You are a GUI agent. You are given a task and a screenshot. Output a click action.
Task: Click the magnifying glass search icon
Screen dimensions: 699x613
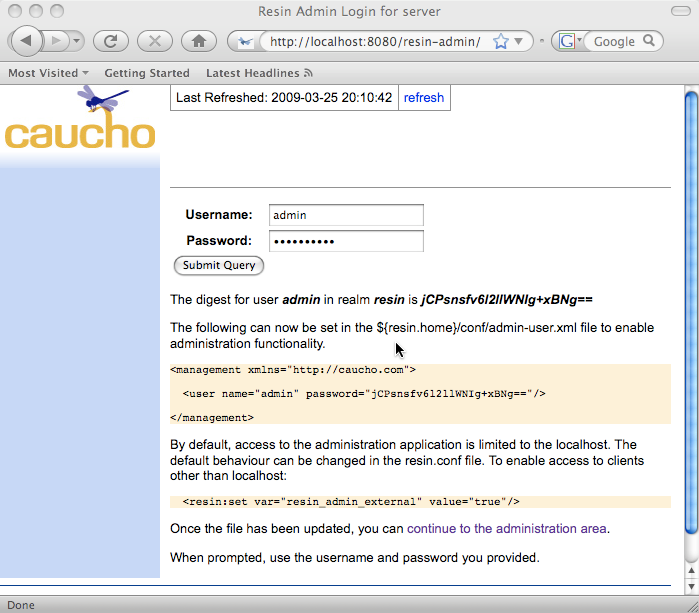click(649, 41)
